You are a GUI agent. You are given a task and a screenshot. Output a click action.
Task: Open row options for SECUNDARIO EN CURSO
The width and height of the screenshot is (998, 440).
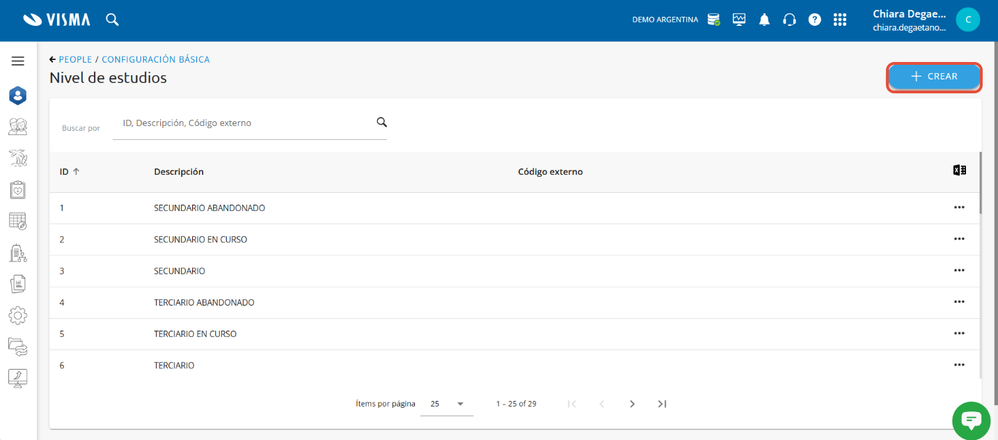959,239
